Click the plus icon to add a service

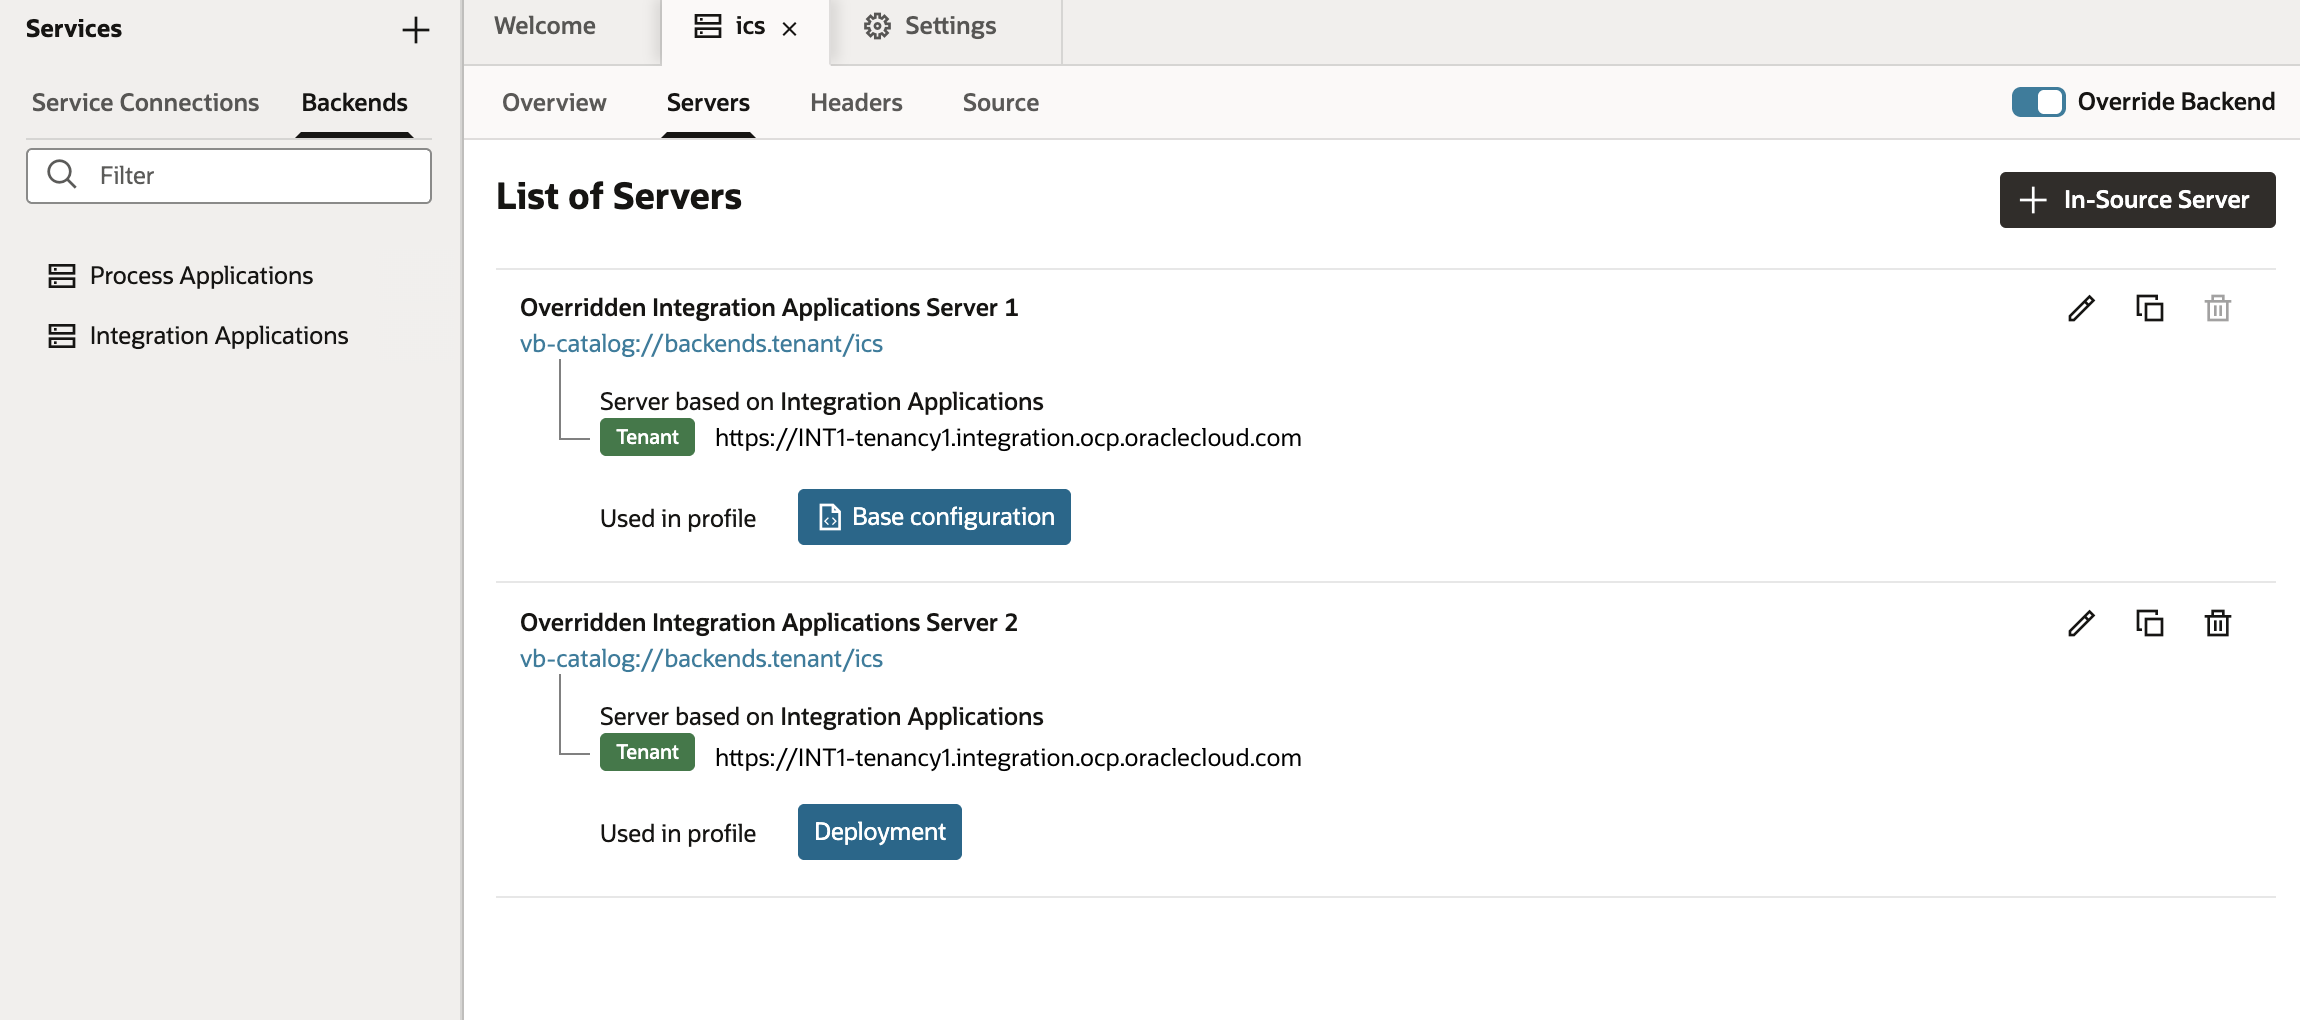415,30
